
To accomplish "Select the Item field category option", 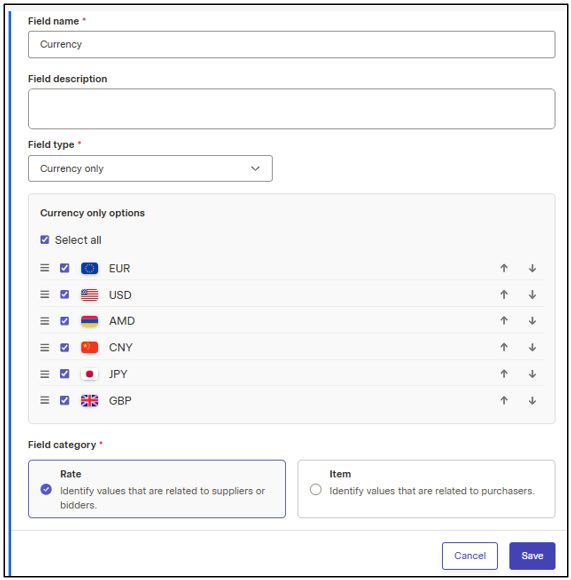I will [426, 489].
